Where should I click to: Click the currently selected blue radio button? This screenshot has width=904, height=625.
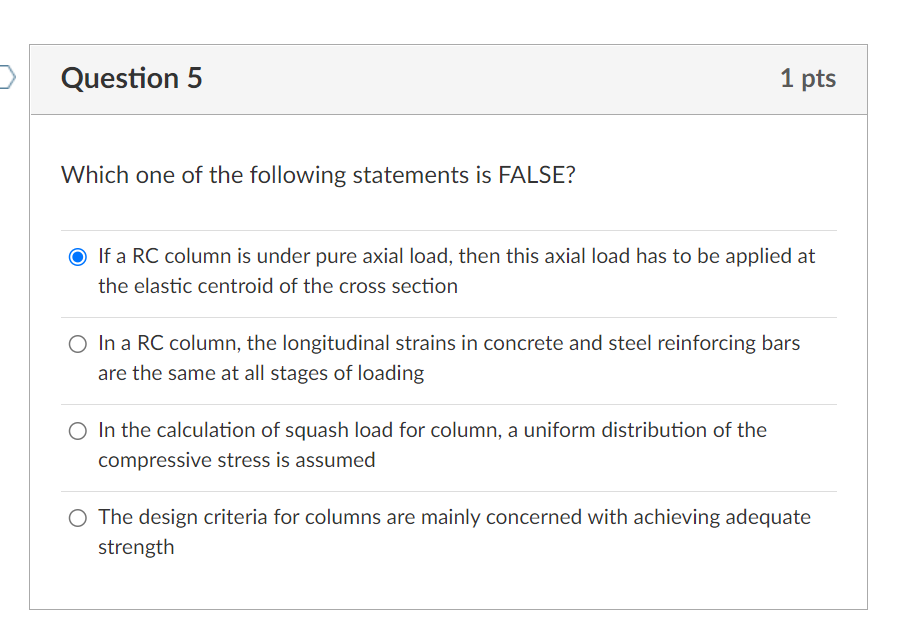click(77, 256)
